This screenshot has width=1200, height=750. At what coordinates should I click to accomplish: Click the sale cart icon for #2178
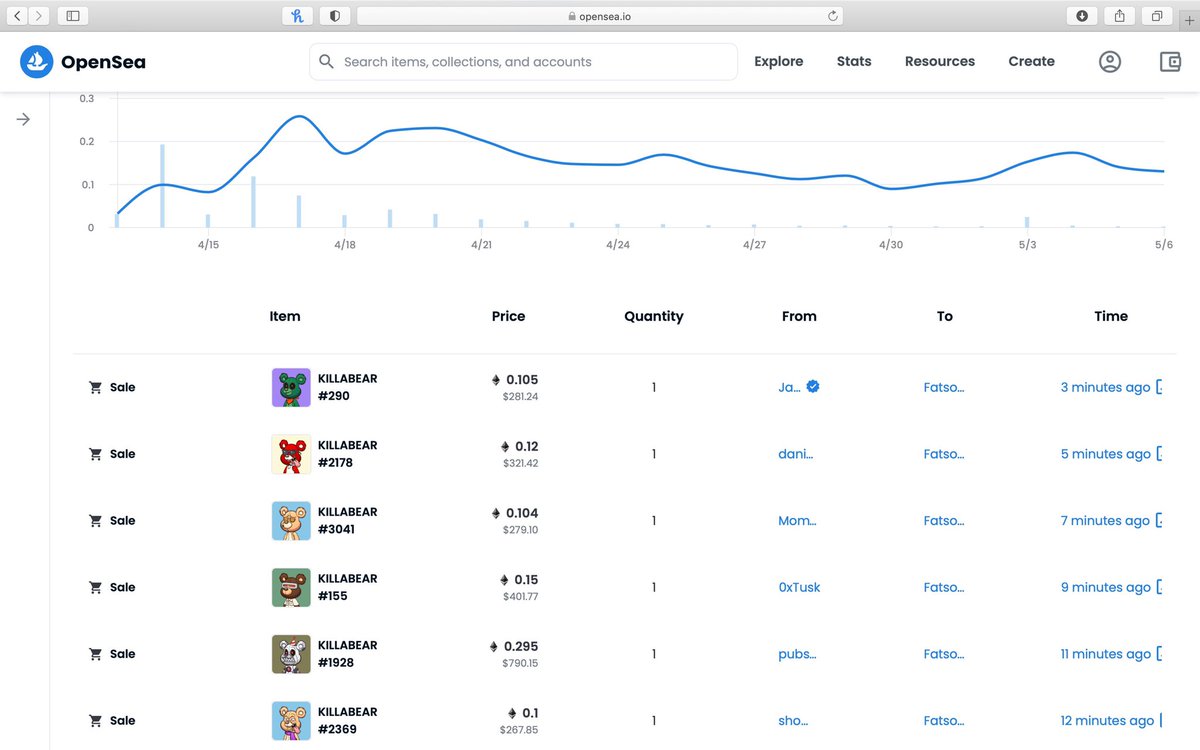[96, 454]
